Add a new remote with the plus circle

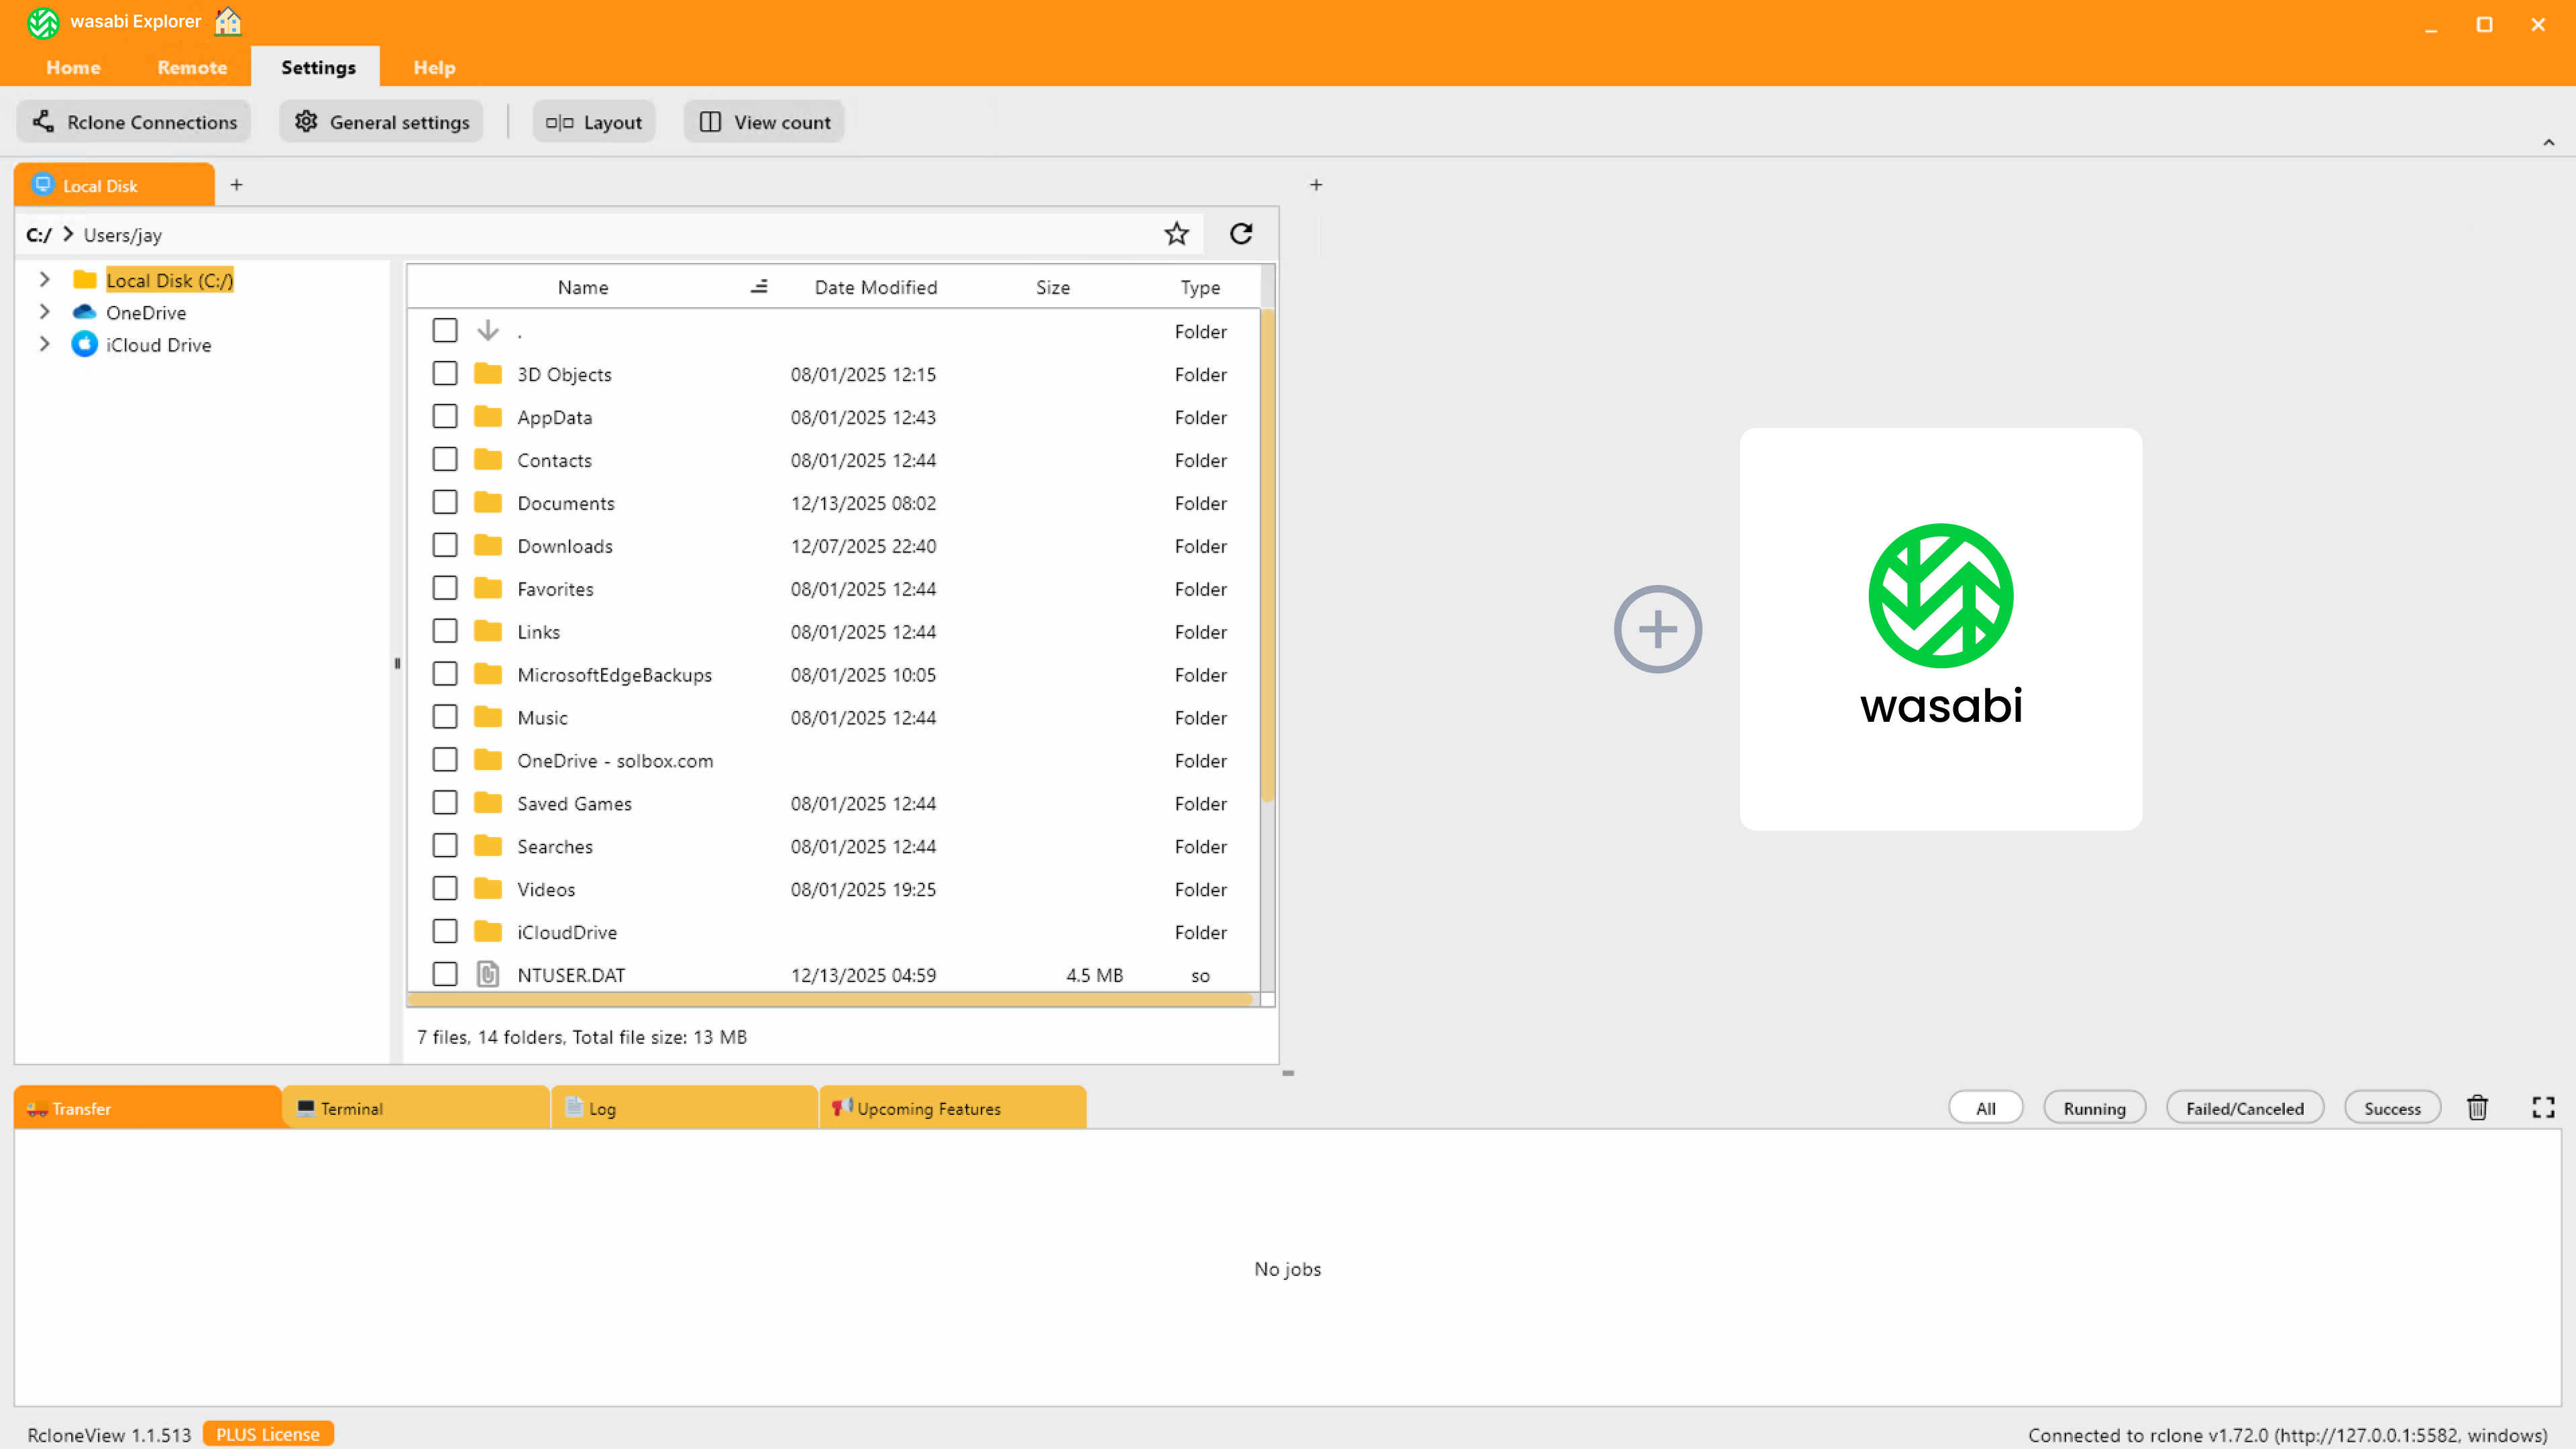coord(1657,629)
